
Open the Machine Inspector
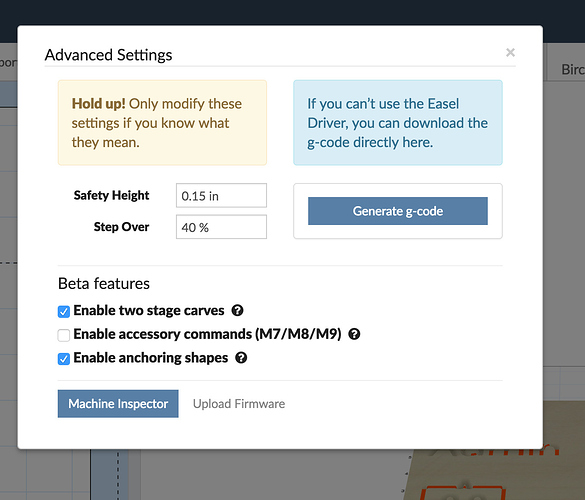[x=118, y=404]
